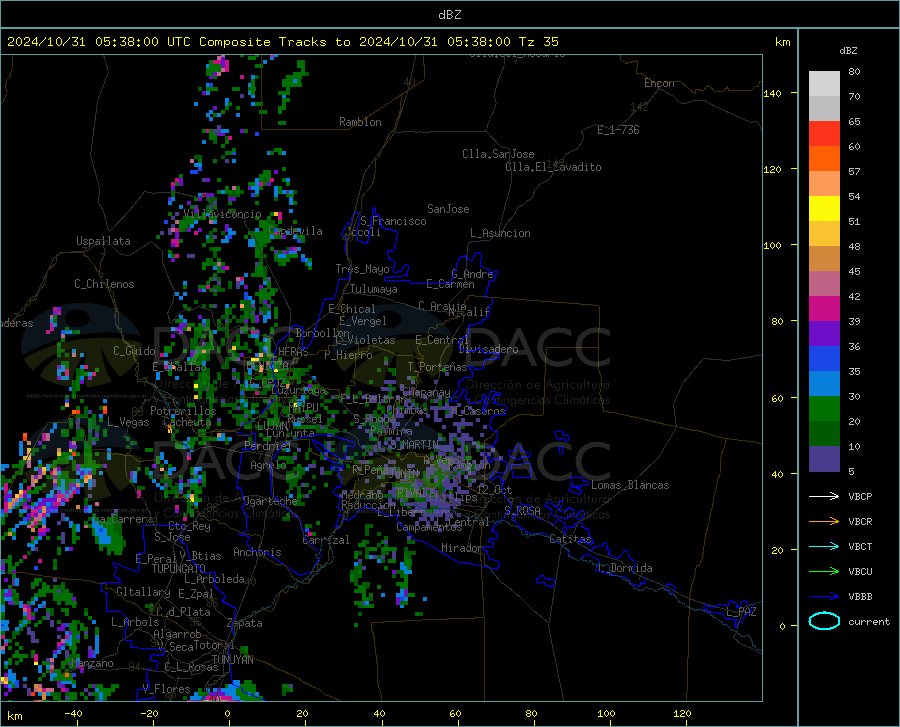
Task: Click the L_Dormida map label
Action: (x=624, y=568)
